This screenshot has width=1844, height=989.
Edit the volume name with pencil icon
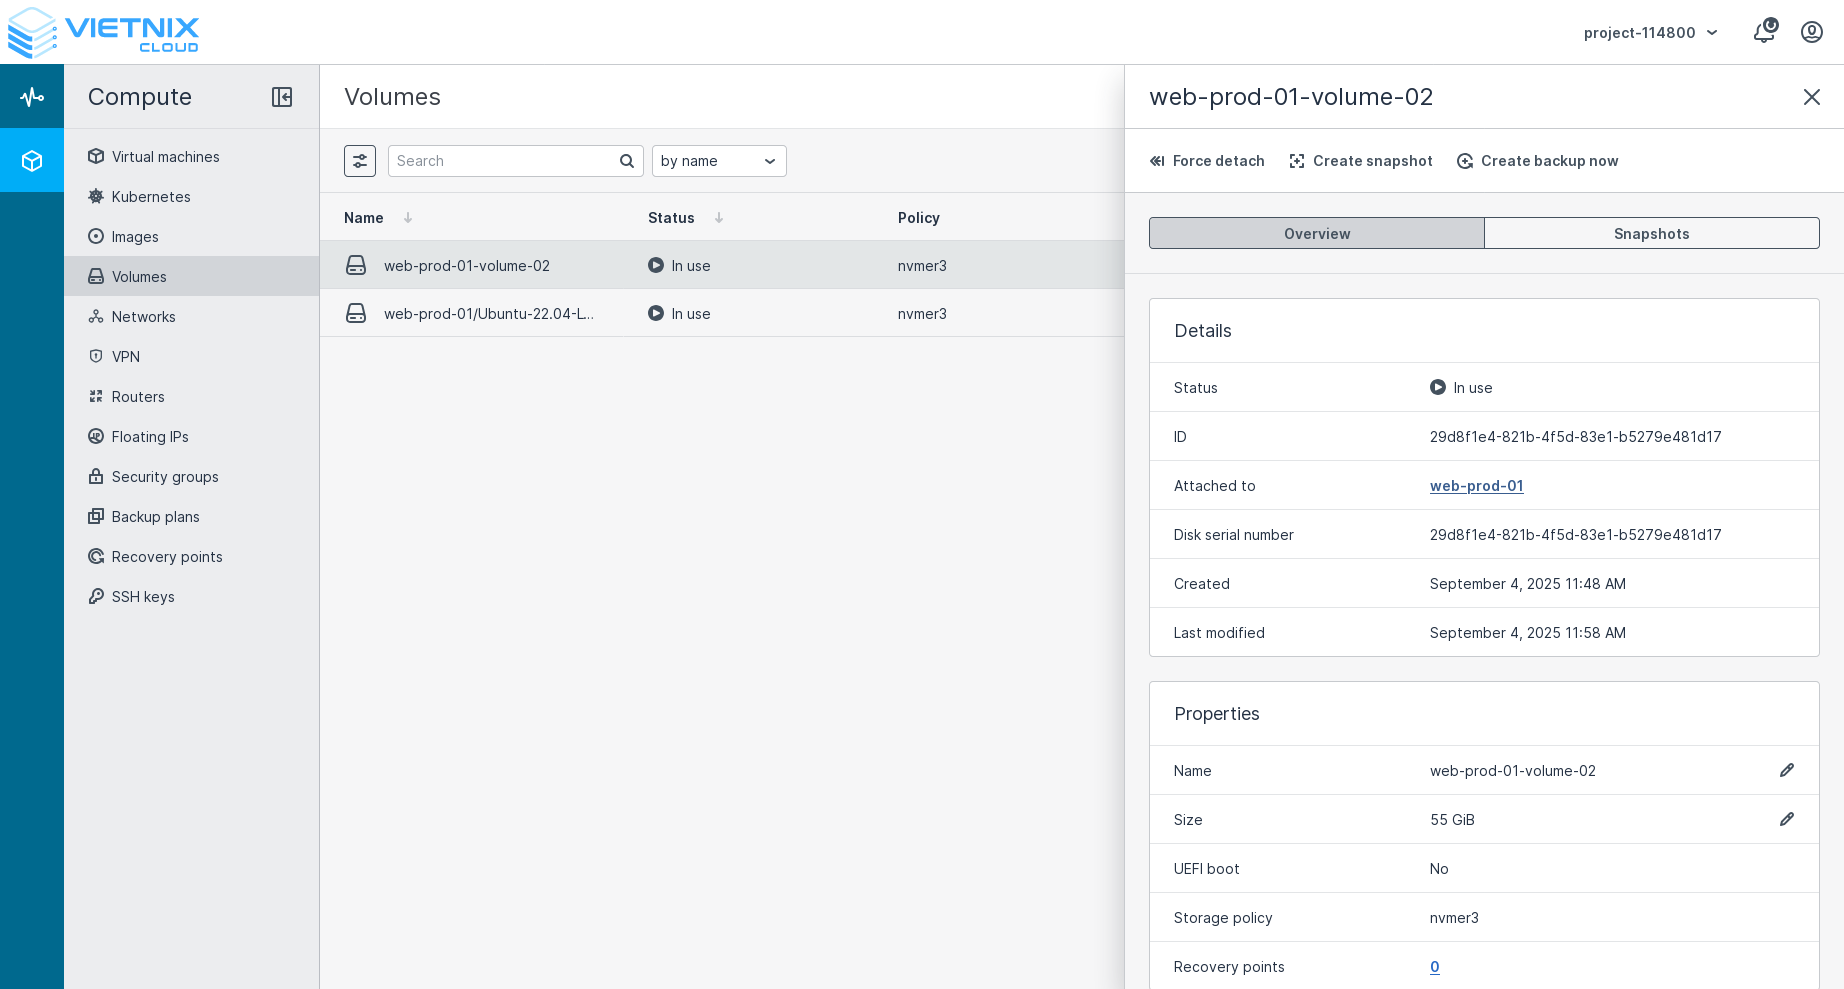click(1786, 770)
